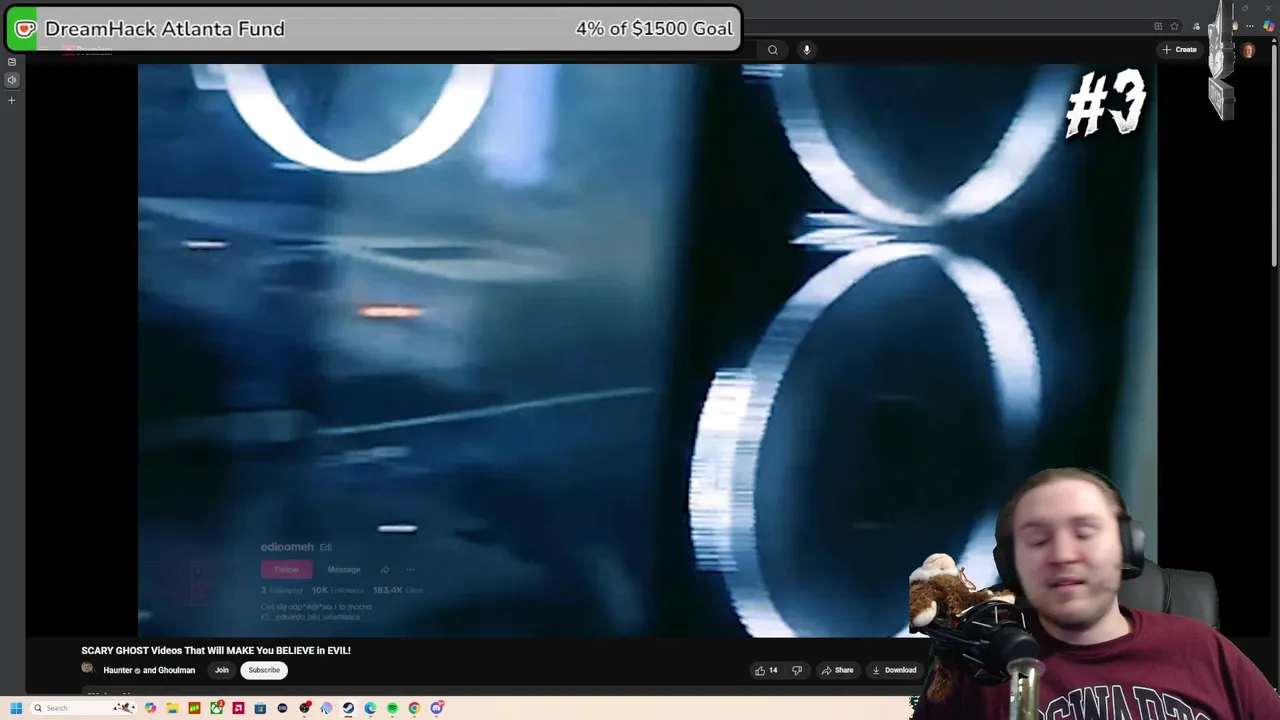Open the browser split screen icon

pyautogui.click(x=1158, y=26)
